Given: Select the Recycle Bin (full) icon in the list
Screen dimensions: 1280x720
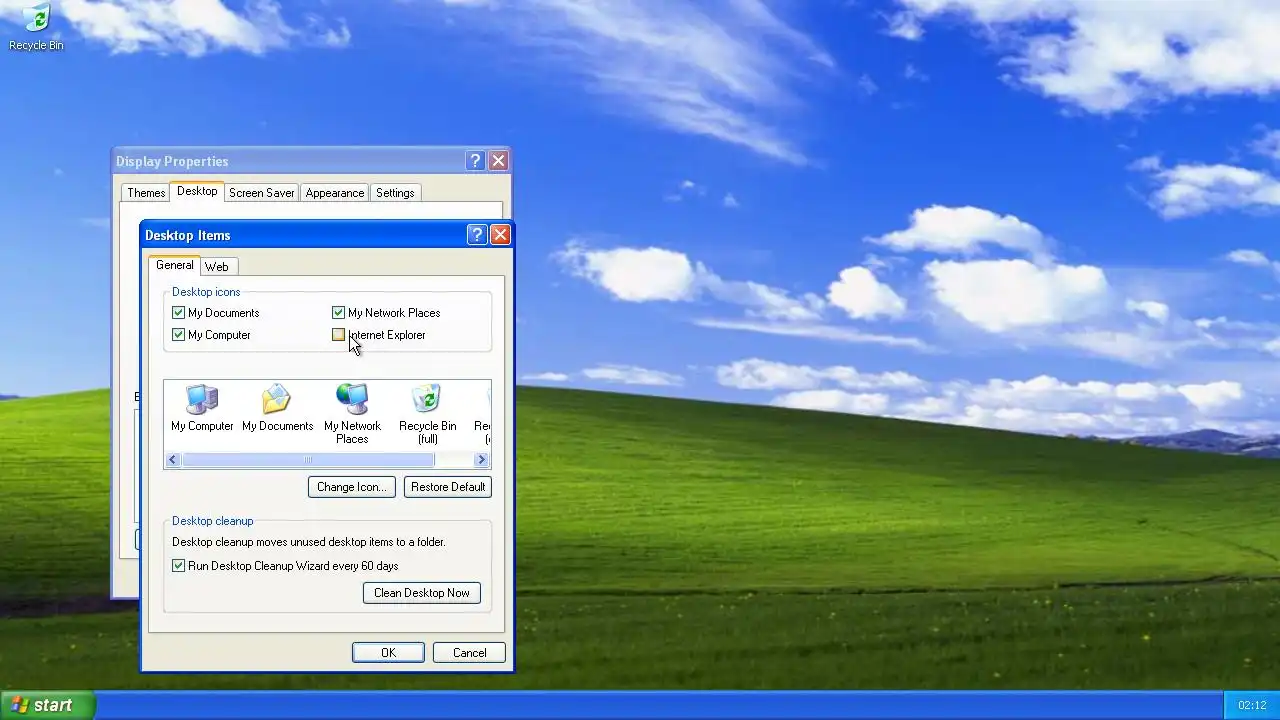Looking at the screenshot, I should 427,414.
